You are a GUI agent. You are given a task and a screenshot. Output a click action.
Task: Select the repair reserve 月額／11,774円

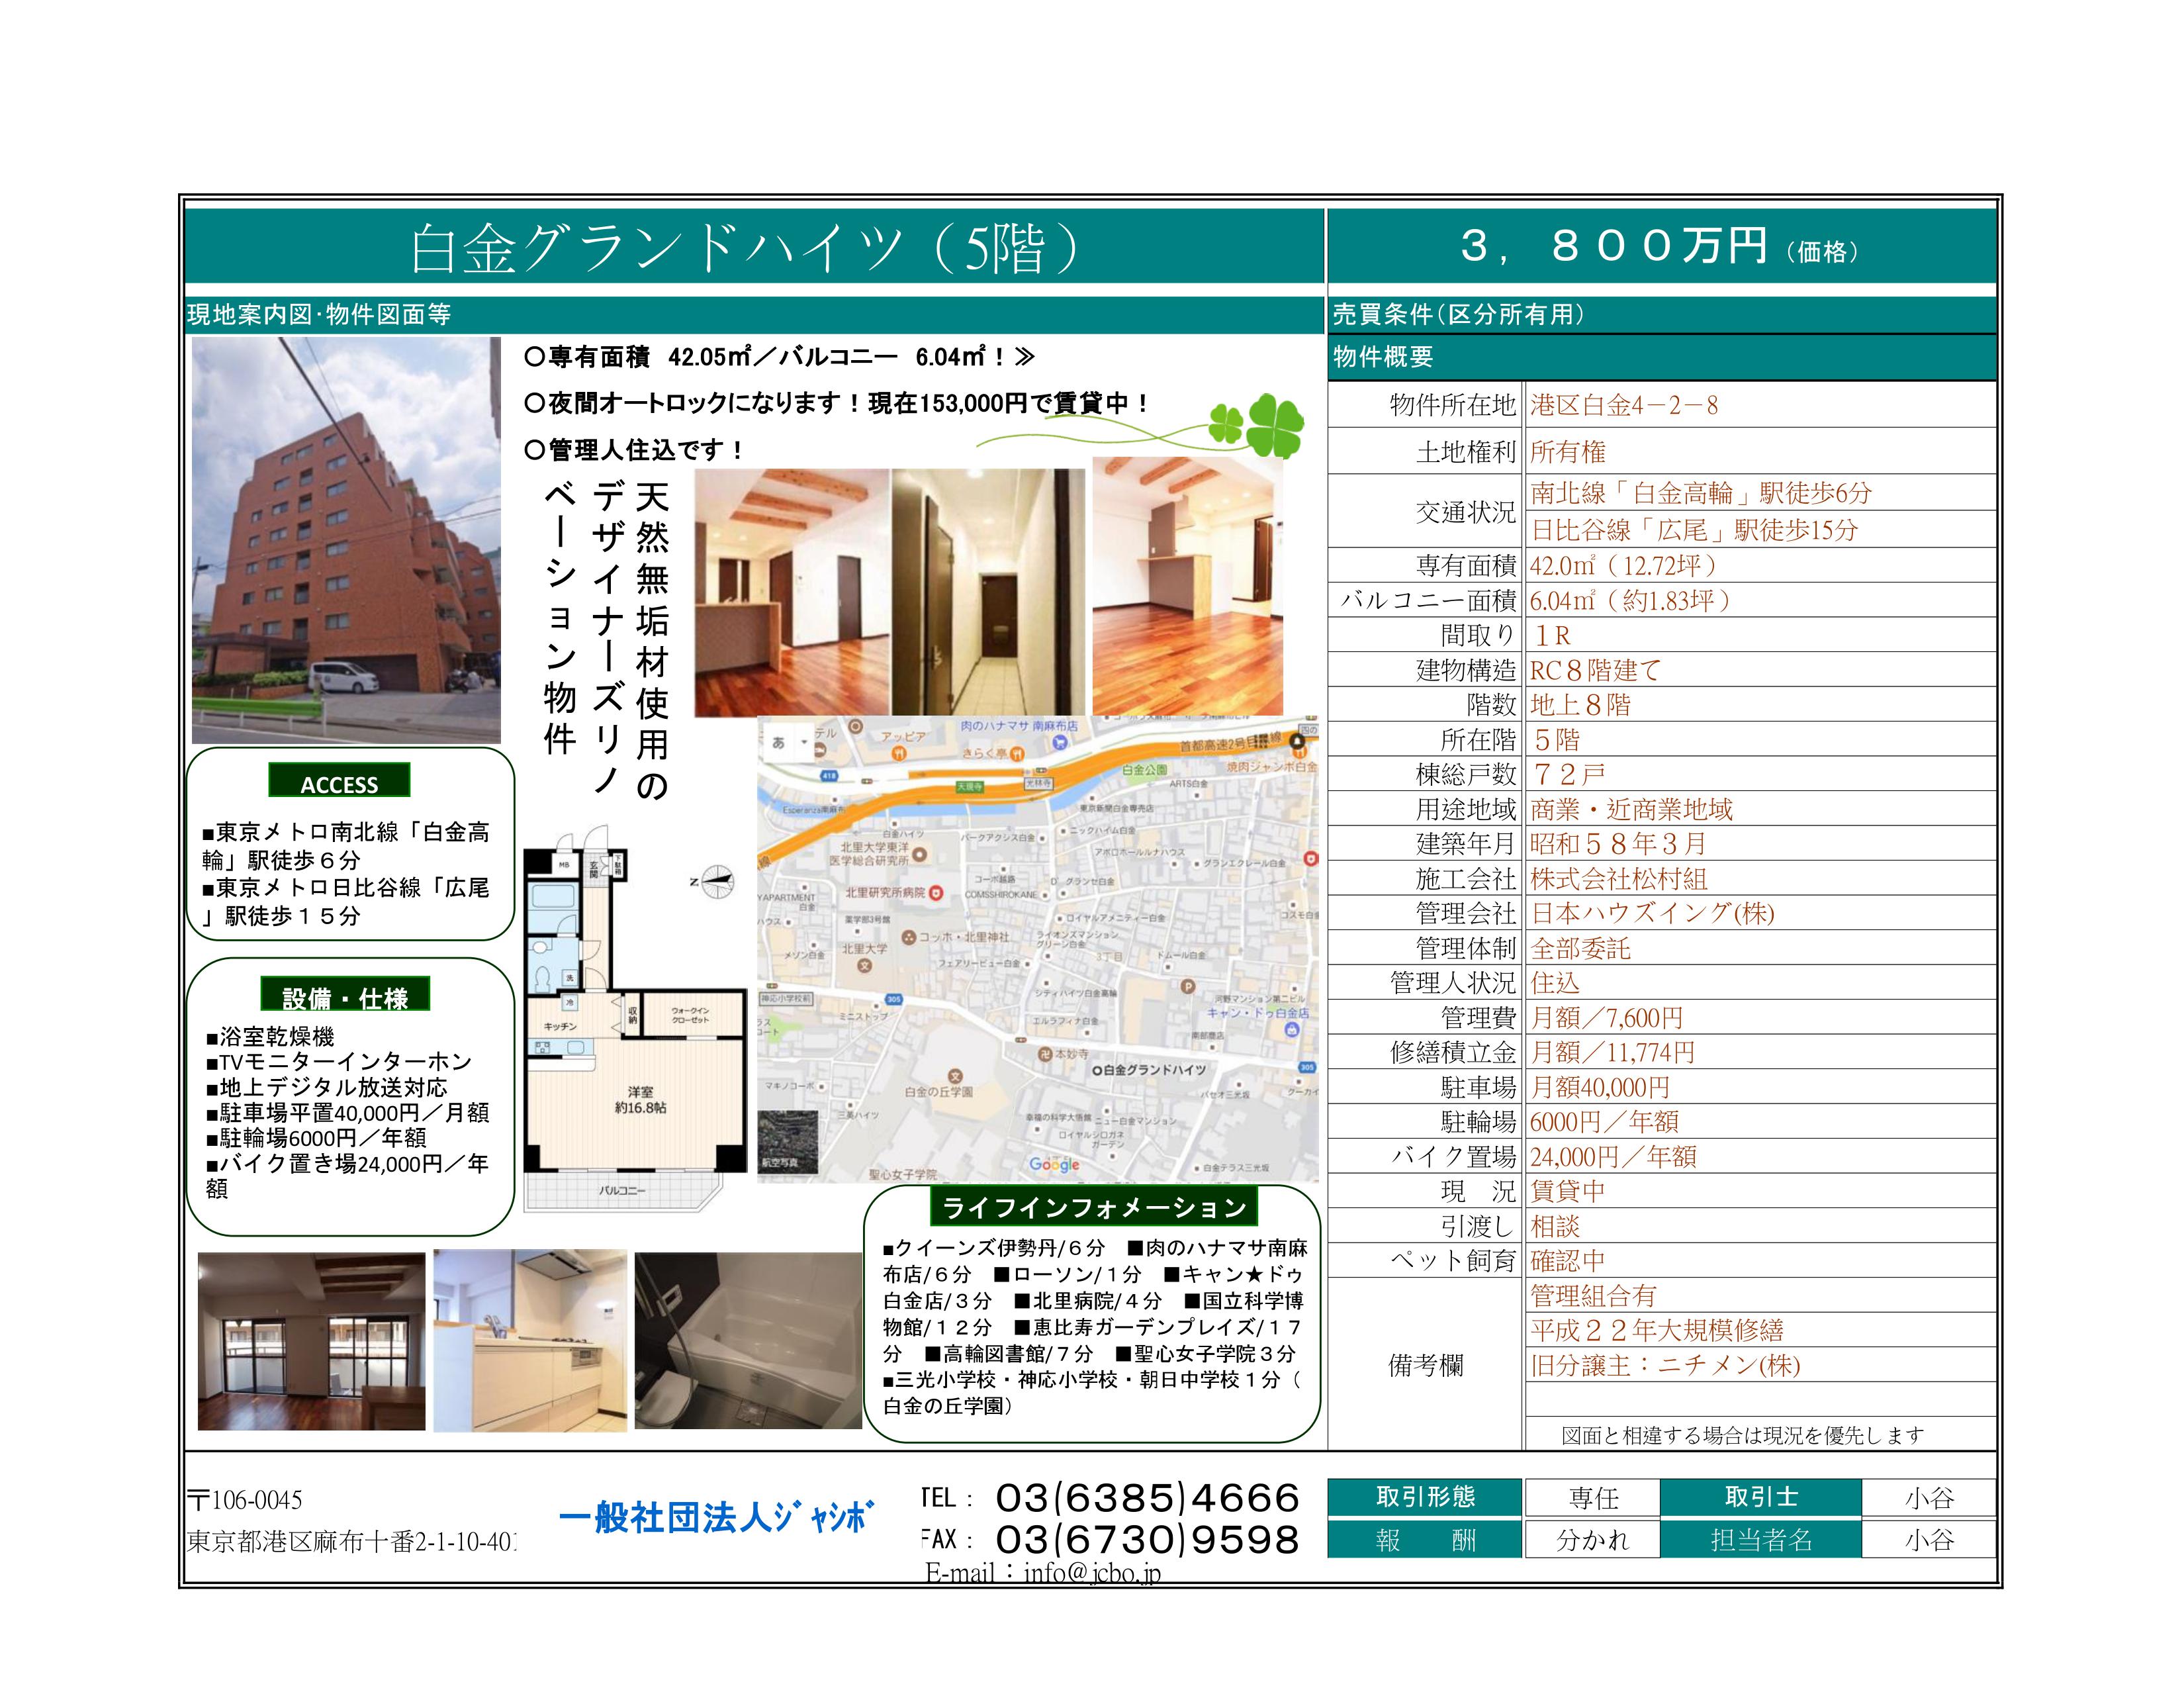click(x=1613, y=1053)
